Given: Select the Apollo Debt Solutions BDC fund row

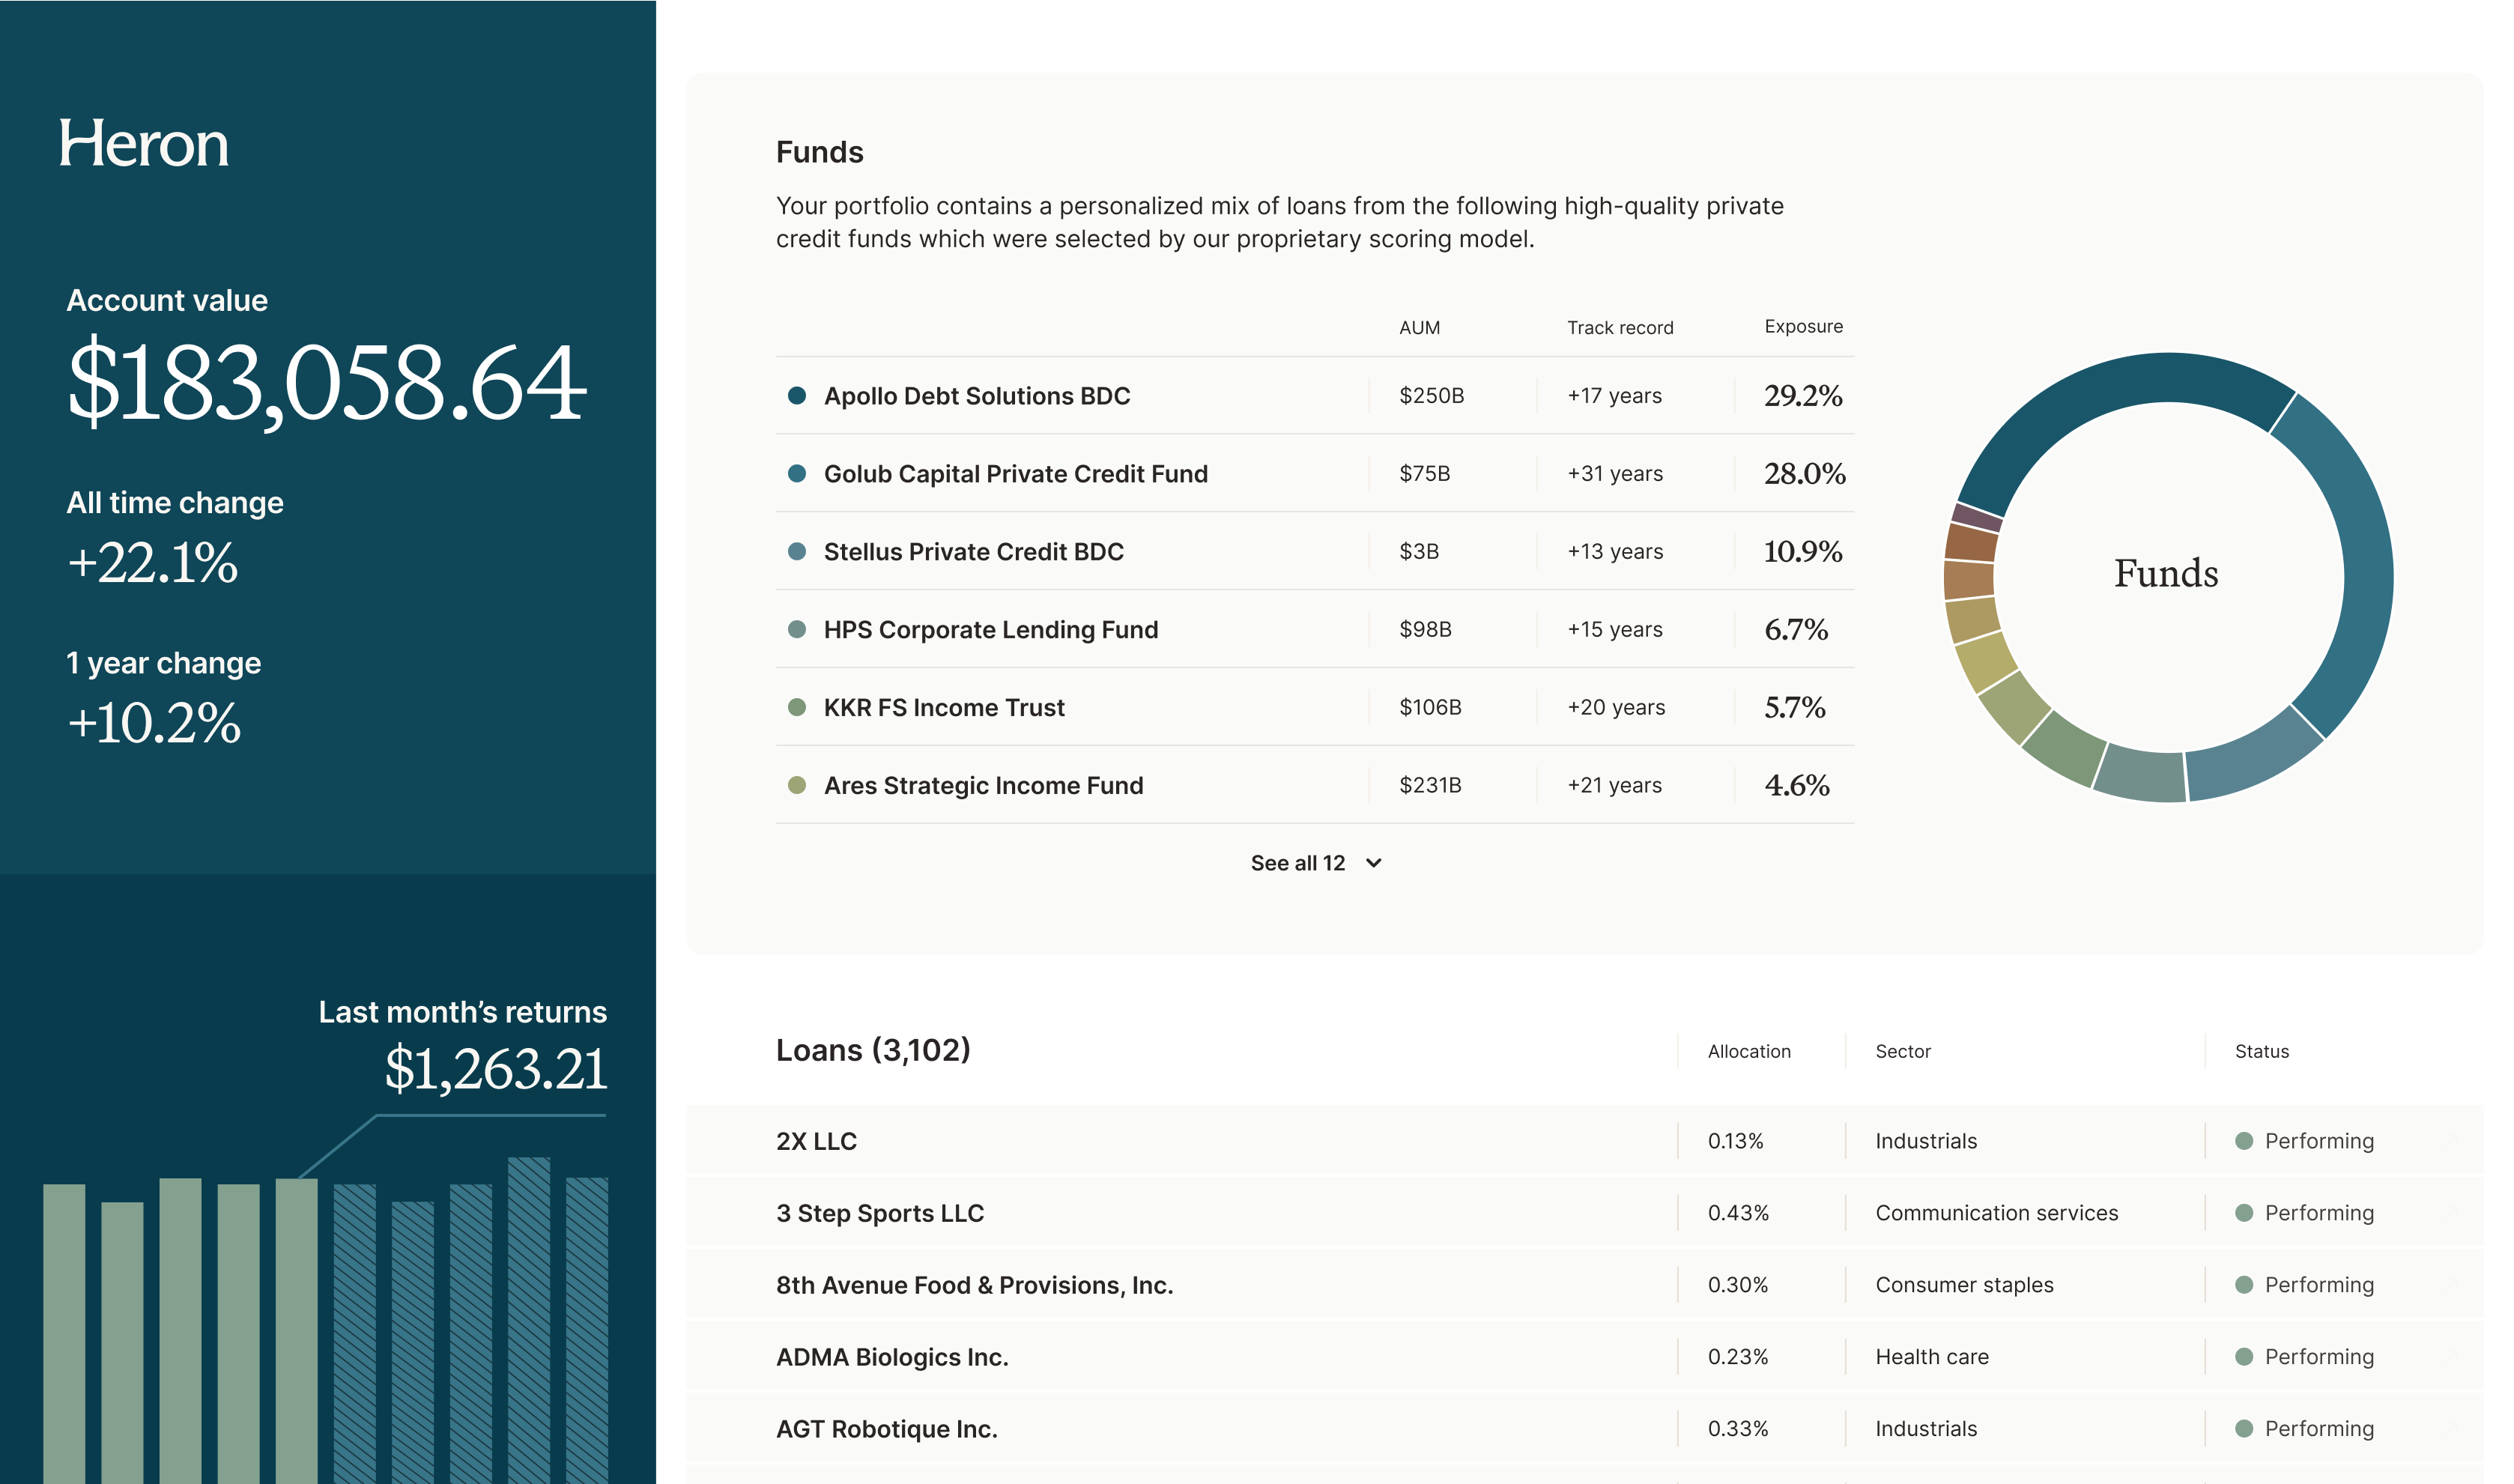Looking at the screenshot, I should (1314, 396).
